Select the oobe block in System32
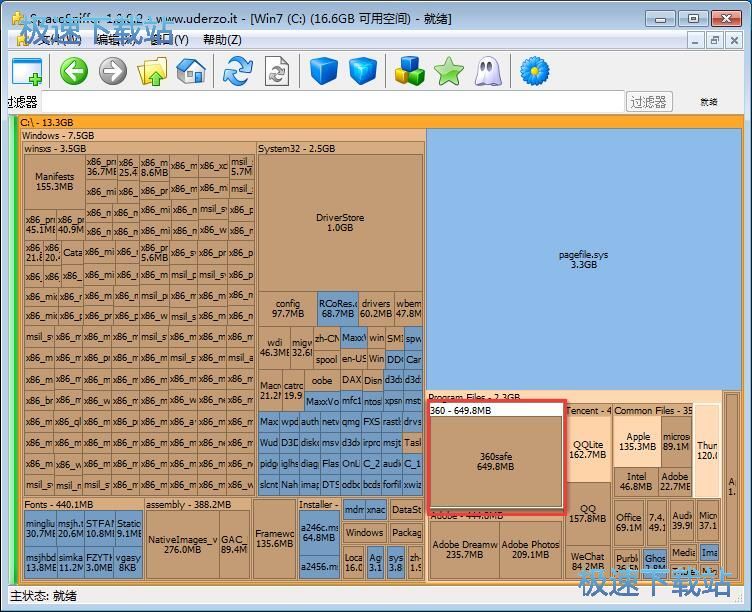Image resolution: width=752 pixels, height=612 pixels. 321,380
